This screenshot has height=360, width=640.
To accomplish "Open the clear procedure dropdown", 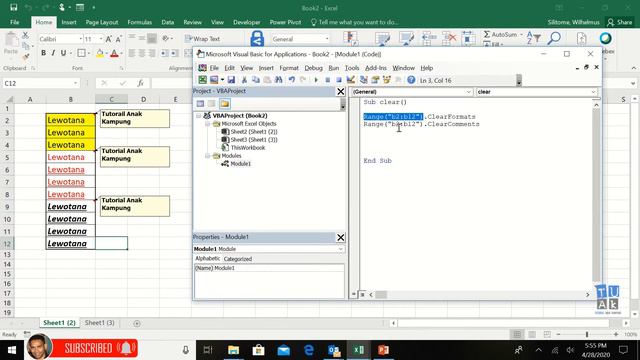I will (x=593, y=92).
